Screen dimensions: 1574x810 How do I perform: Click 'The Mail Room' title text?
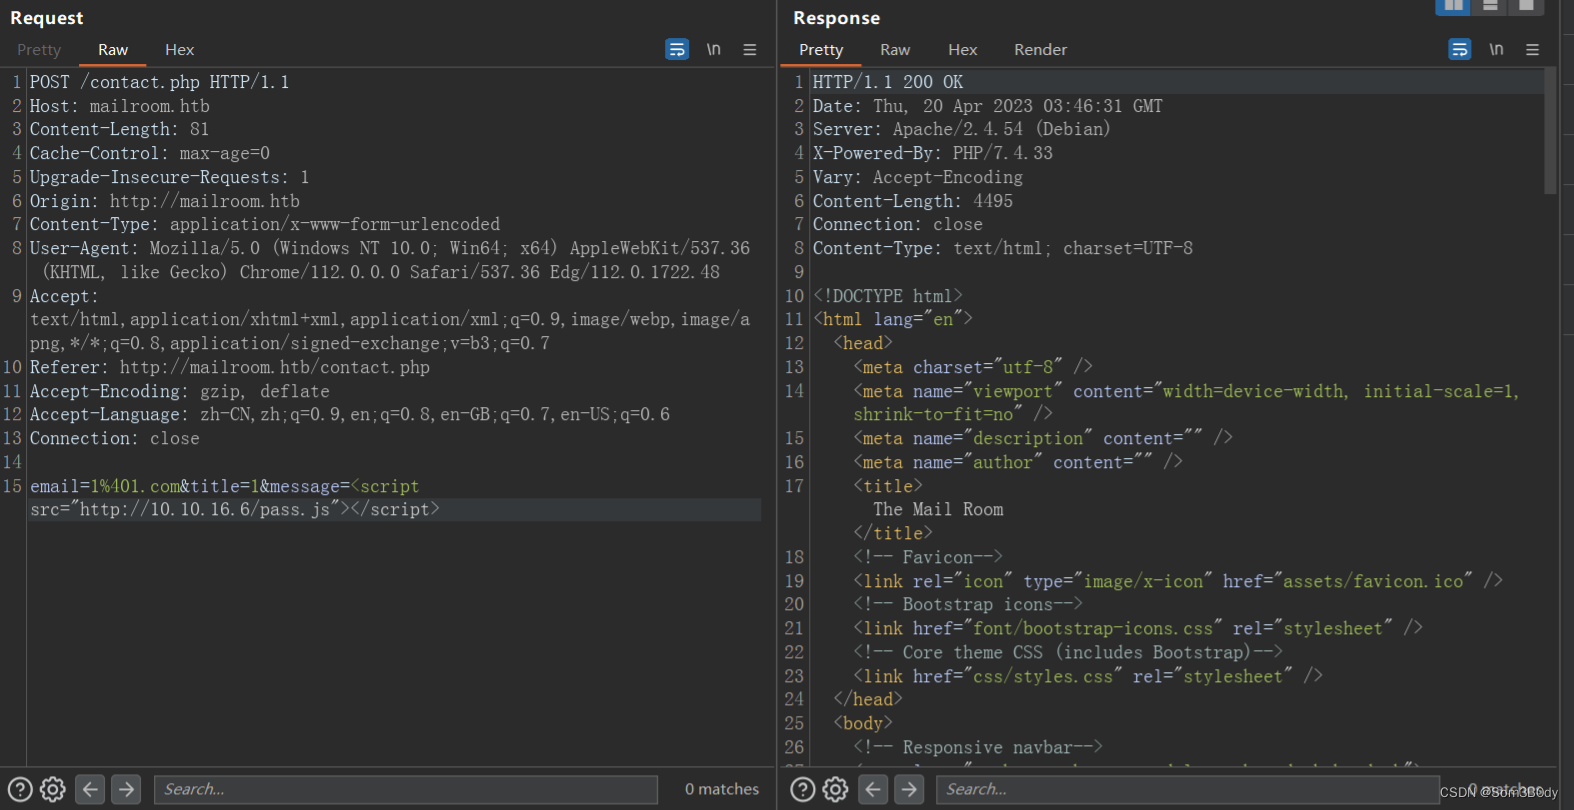point(938,509)
